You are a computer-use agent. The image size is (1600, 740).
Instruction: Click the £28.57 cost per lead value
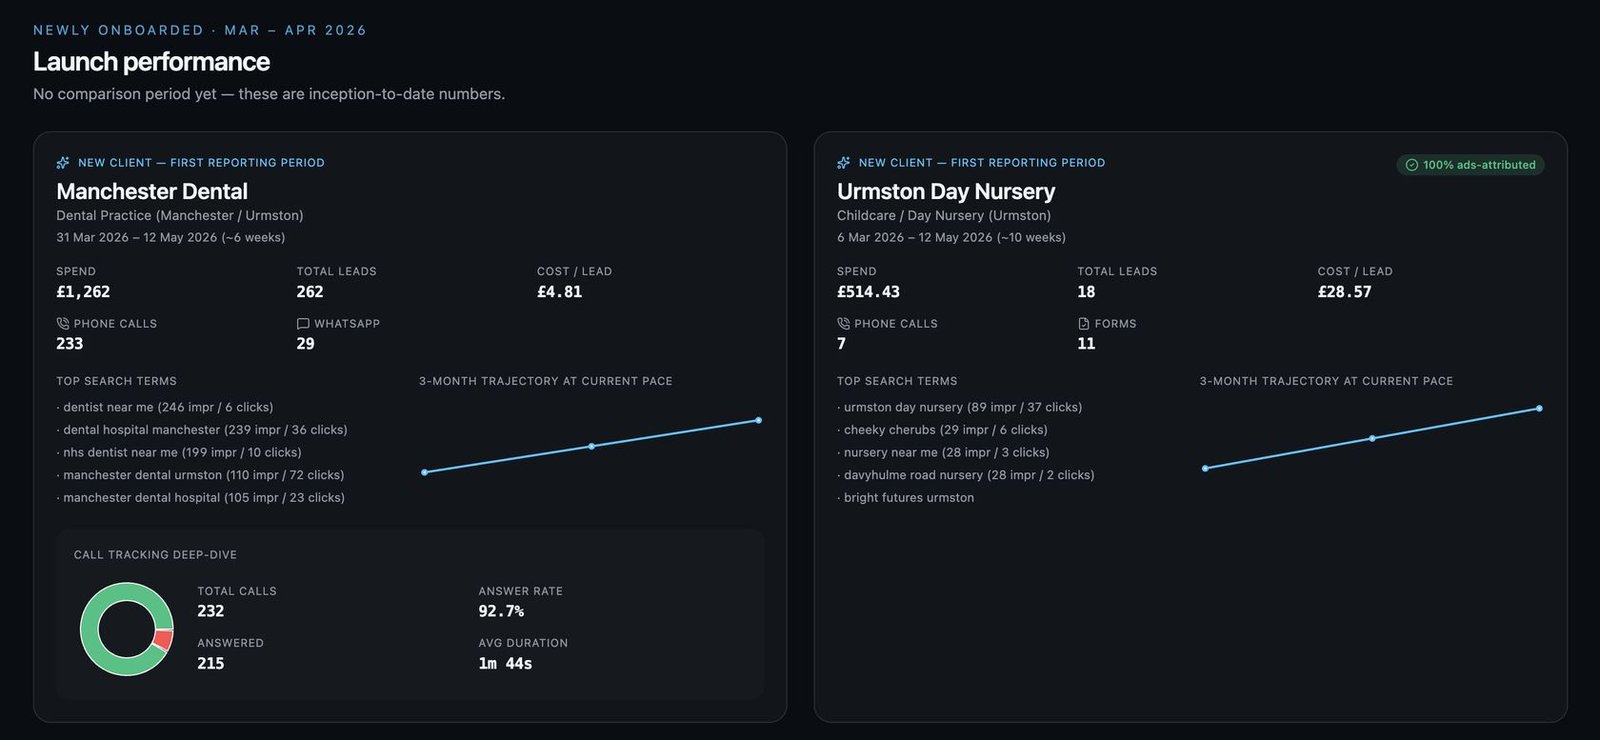[1345, 292]
